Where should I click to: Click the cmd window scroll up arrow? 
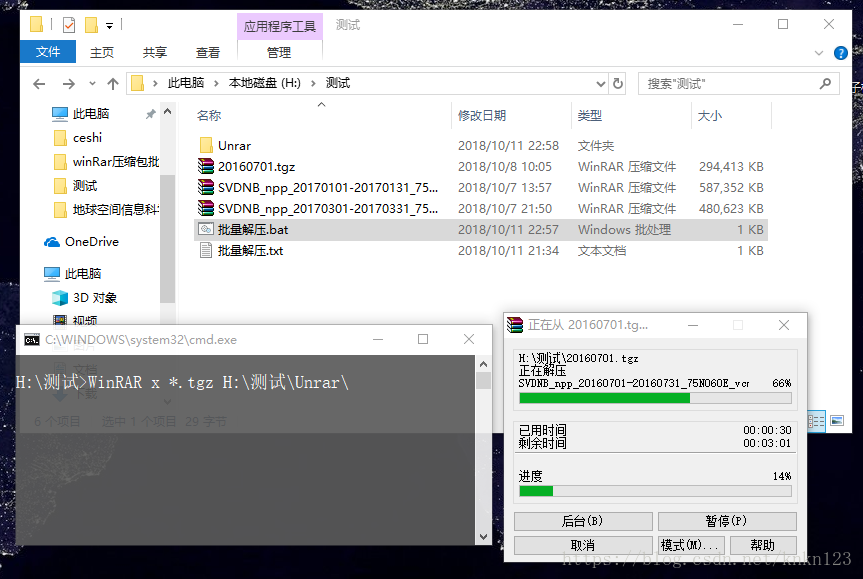[483, 364]
